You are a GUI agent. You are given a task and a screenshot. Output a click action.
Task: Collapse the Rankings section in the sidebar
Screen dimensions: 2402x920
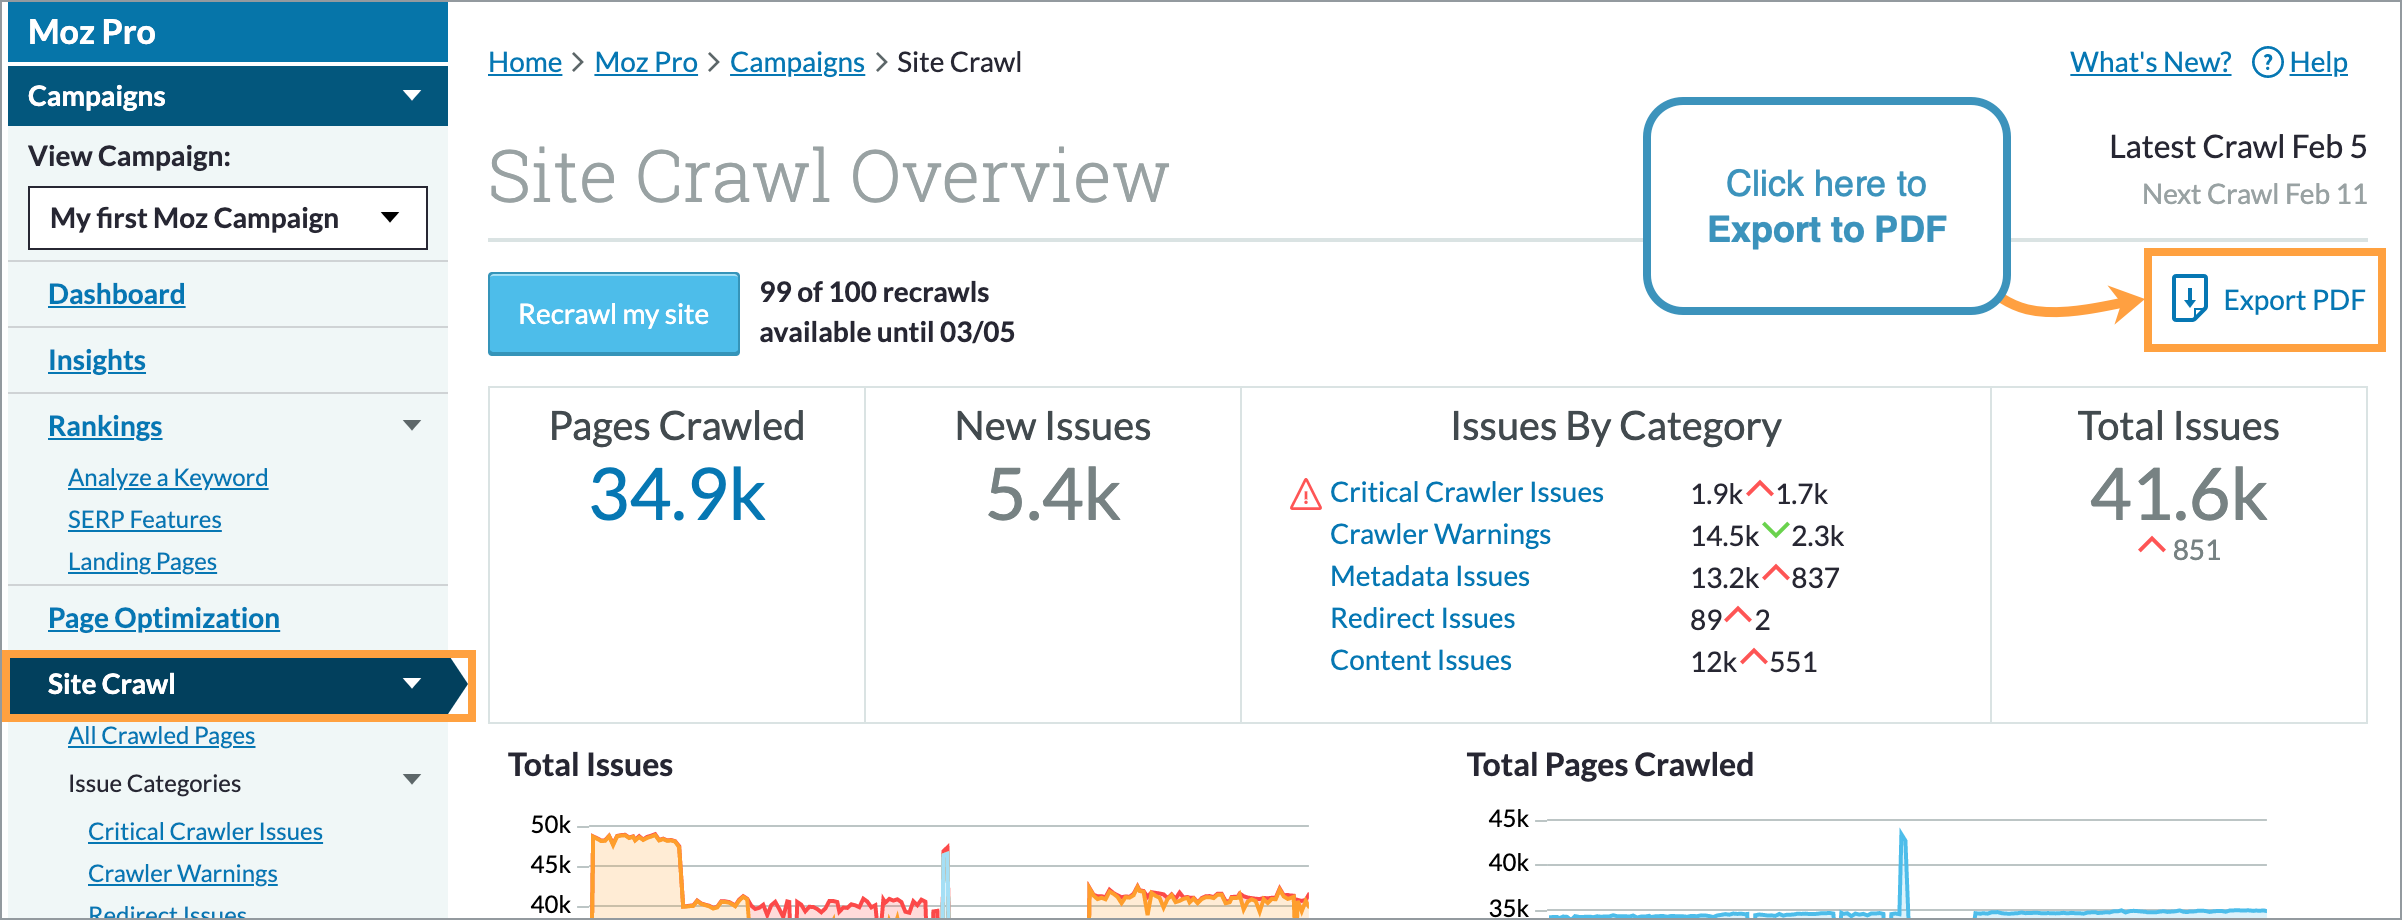click(413, 425)
